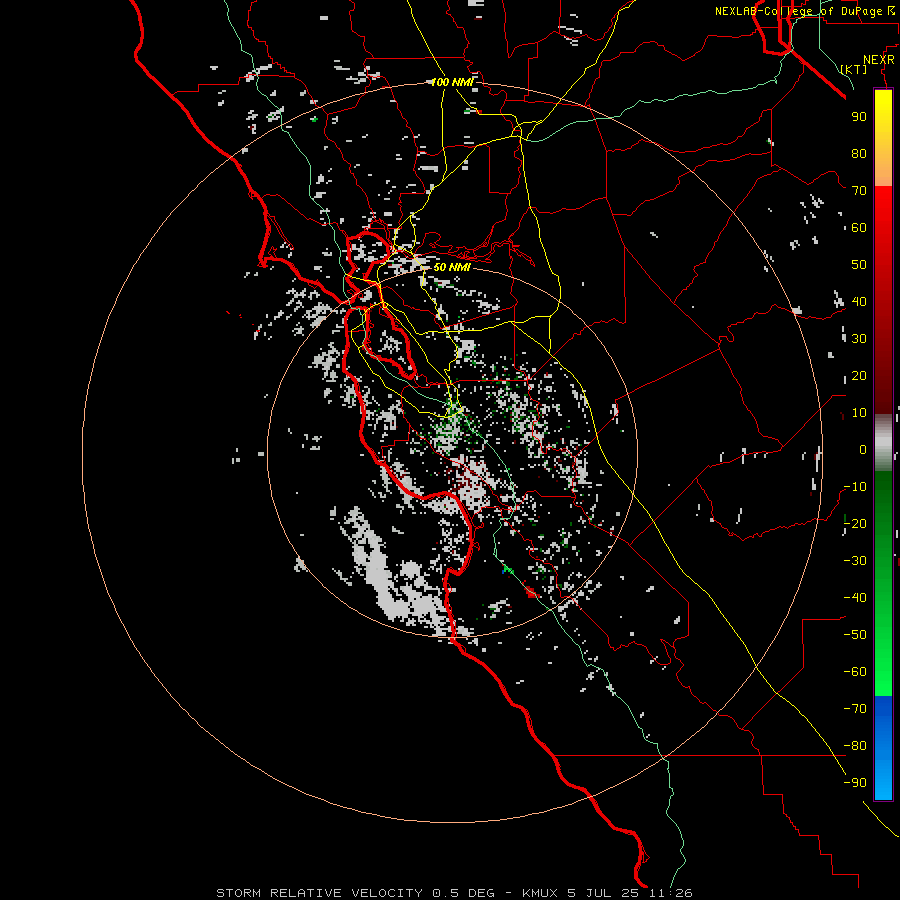Viewport: 900px width, 900px height.
Task: Click the "KMUX" station identifier
Action: (541, 893)
